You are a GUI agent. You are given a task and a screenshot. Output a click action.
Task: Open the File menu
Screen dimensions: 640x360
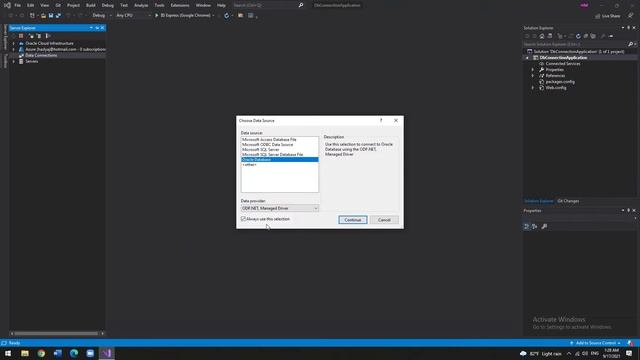pos(18,5)
